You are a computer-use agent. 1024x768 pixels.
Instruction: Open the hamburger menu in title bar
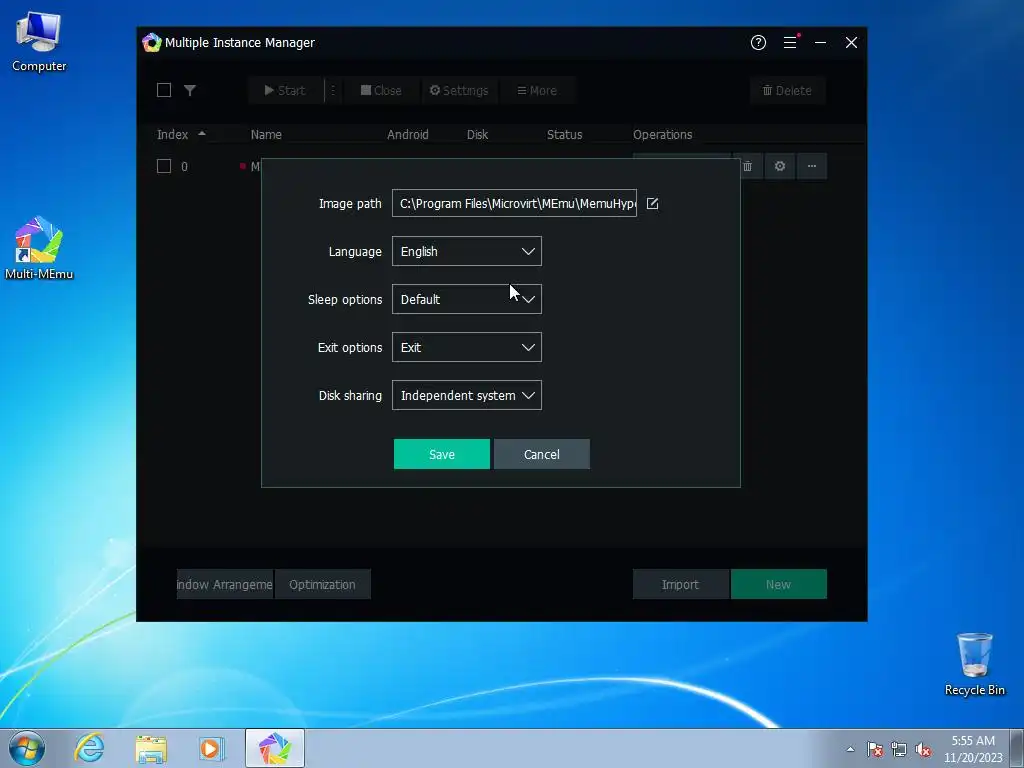click(x=790, y=42)
